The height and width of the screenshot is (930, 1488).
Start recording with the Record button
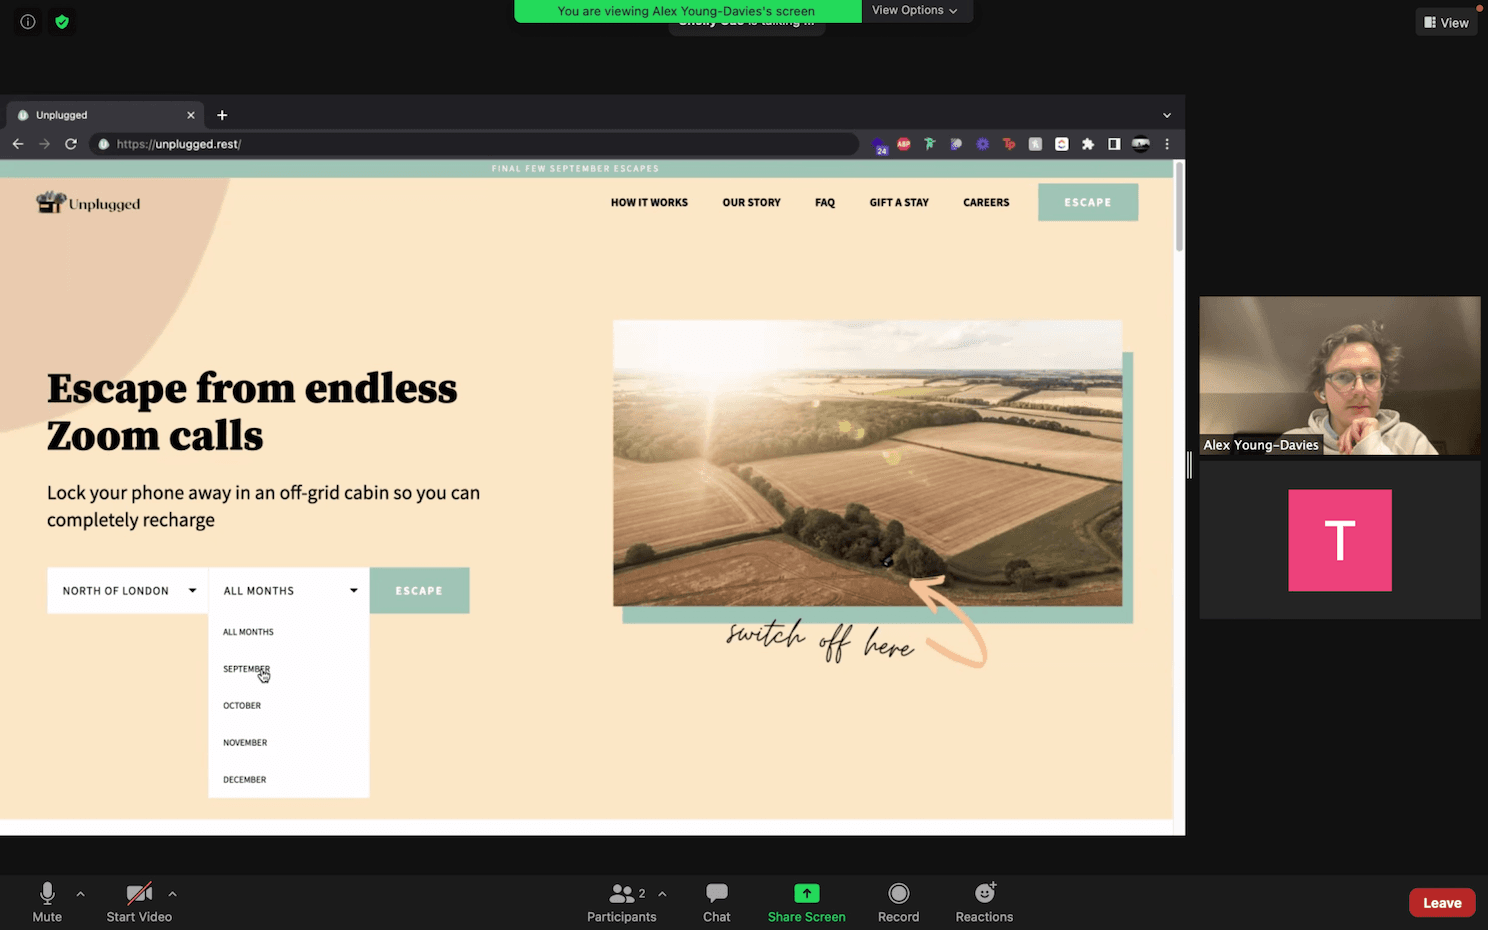[x=898, y=902]
